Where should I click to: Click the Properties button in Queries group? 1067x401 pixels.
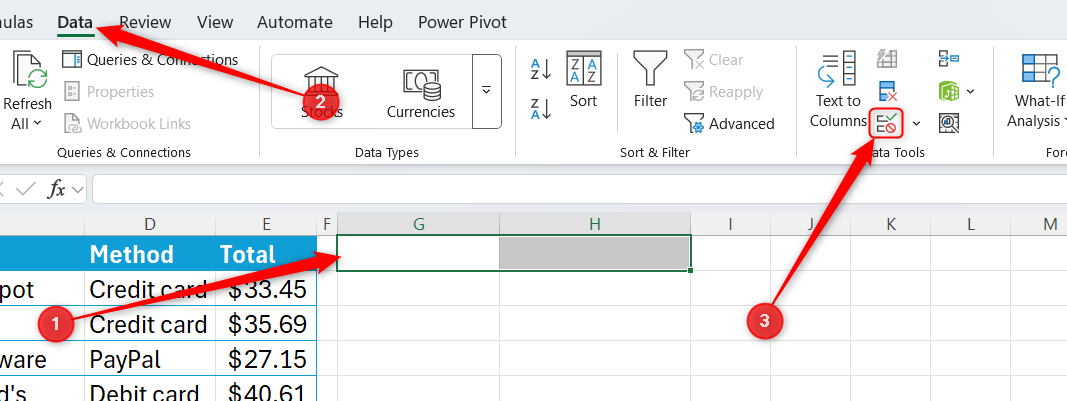click(x=109, y=92)
